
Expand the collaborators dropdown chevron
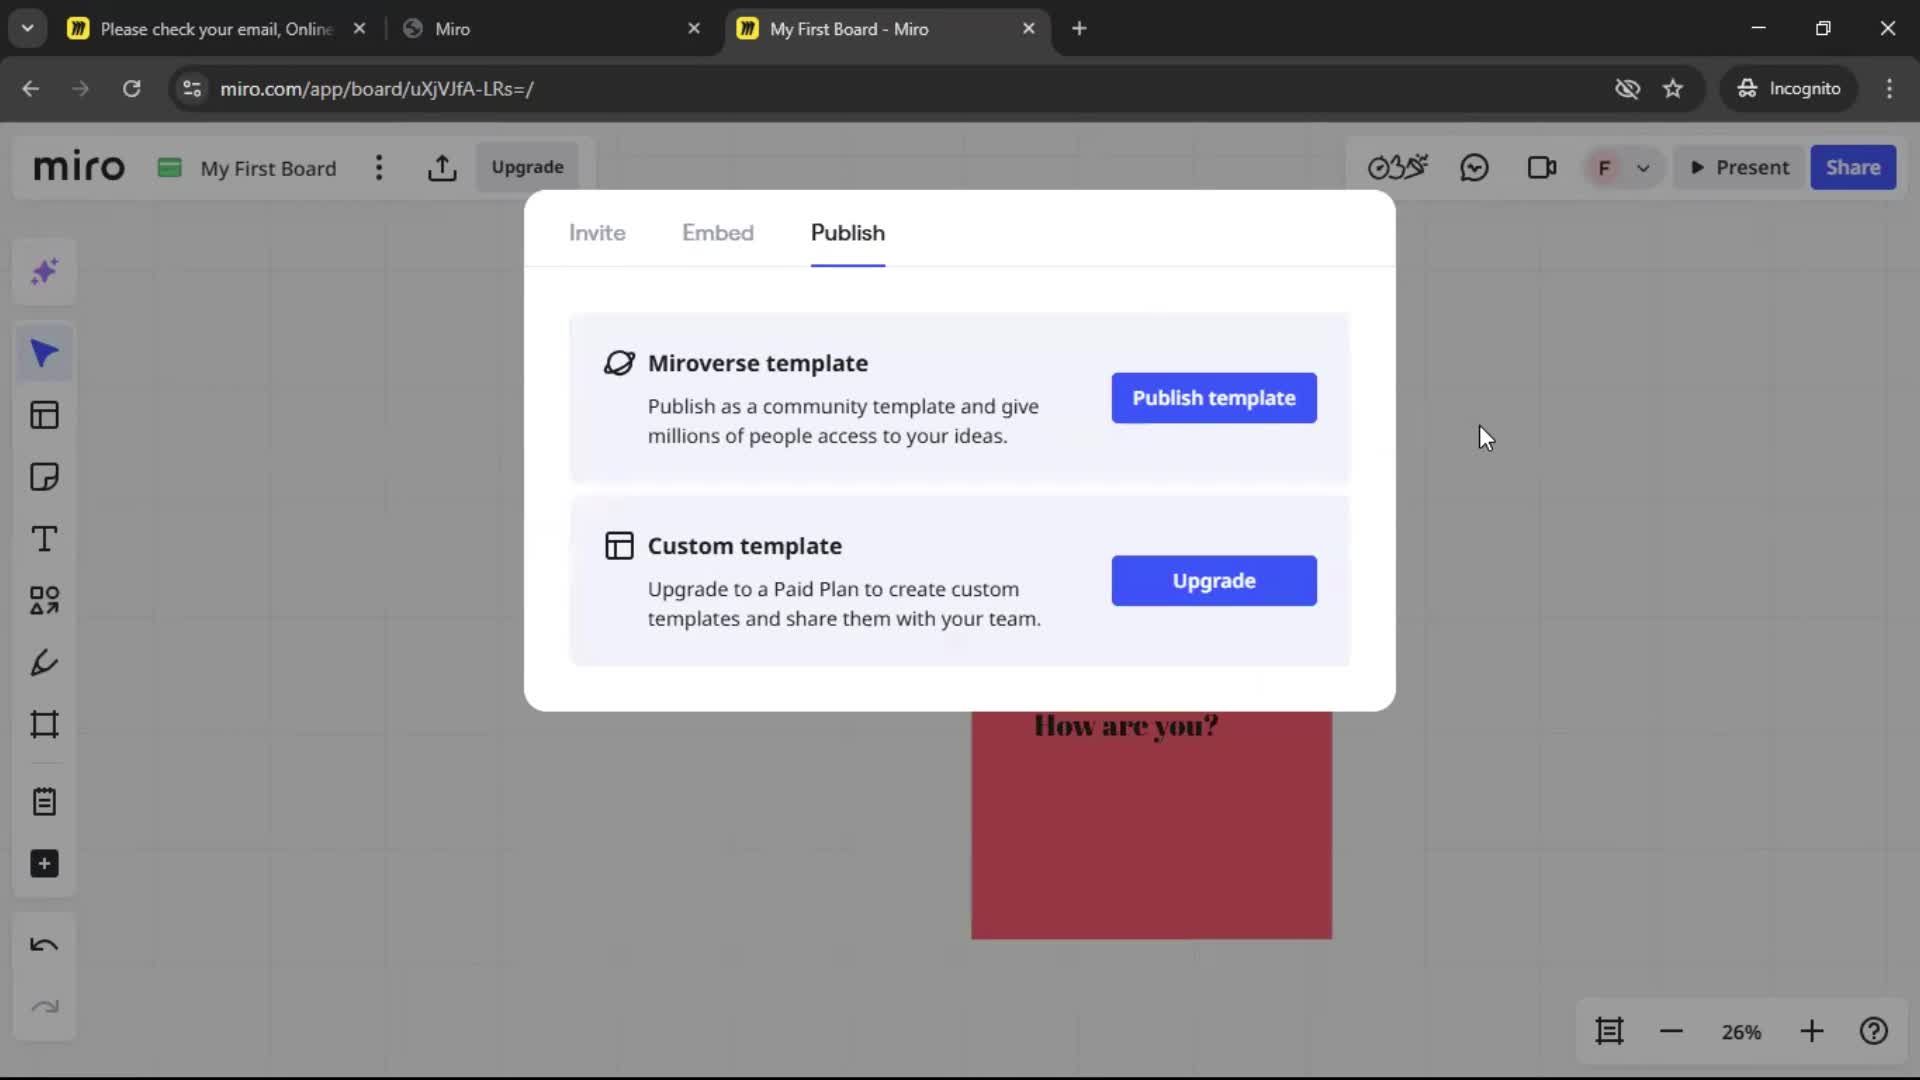click(1643, 168)
